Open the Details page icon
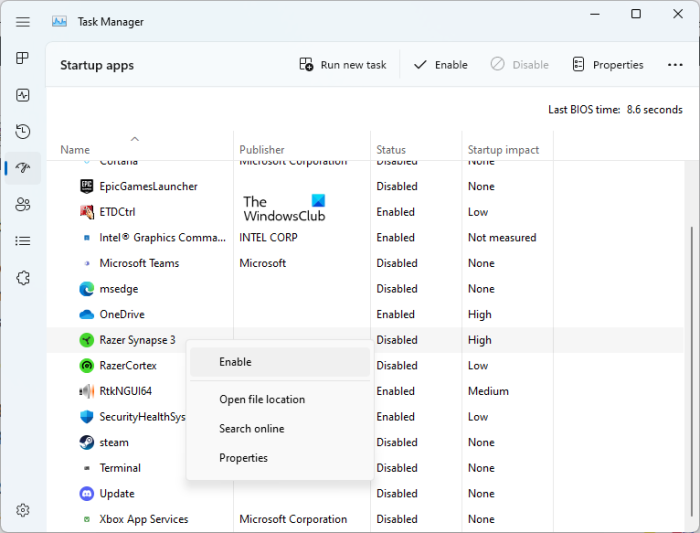Image resolution: width=700 pixels, height=533 pixels. click(x=23, y=241)
